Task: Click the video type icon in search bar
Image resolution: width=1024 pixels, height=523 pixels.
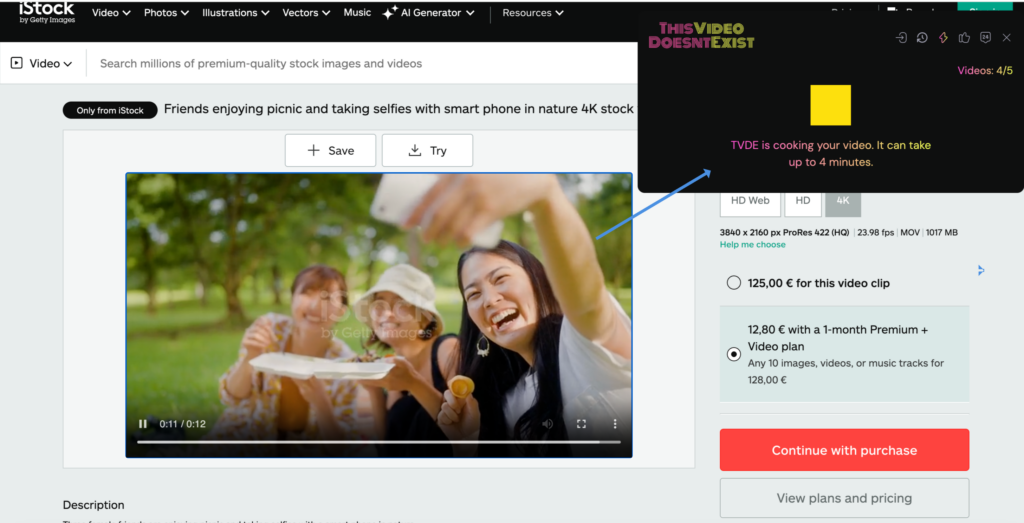Action: 16,63
